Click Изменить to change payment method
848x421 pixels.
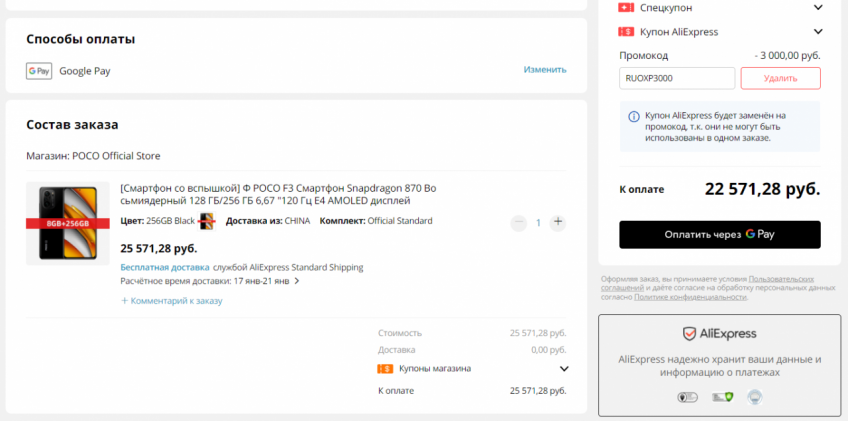point(544,70)
